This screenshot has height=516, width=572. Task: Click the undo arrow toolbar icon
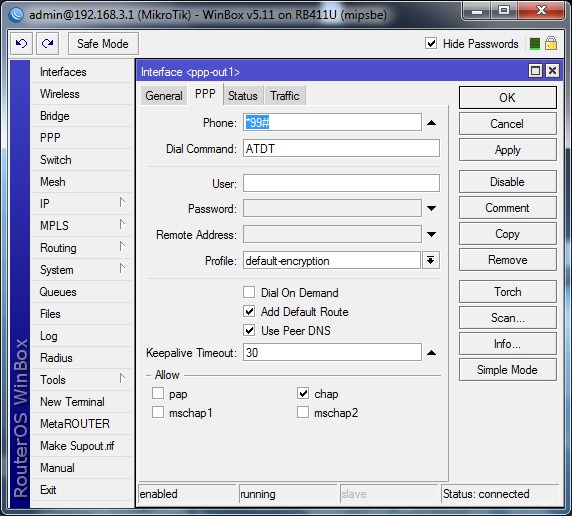point(21,44)
